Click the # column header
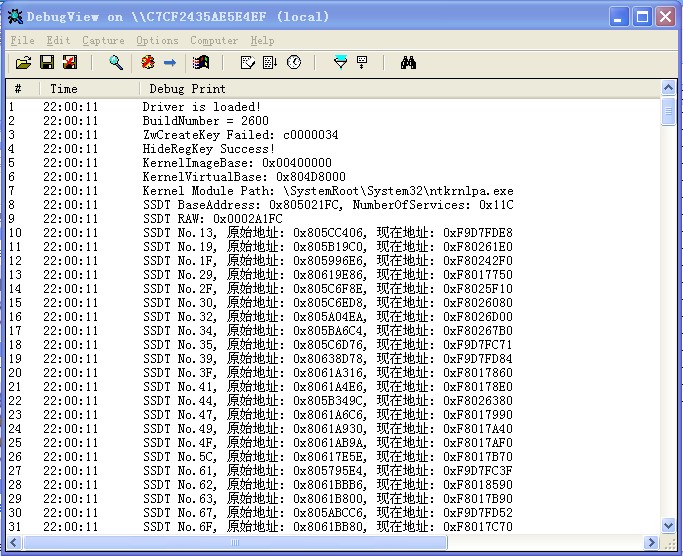Viewport: 683px width, 556px height. pos(23,89)
